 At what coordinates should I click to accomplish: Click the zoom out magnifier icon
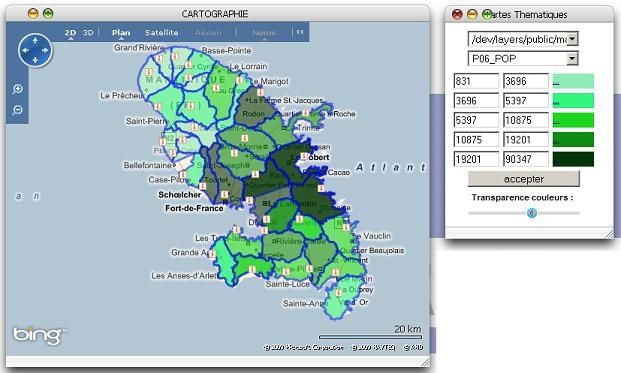(x=17, y=110)
